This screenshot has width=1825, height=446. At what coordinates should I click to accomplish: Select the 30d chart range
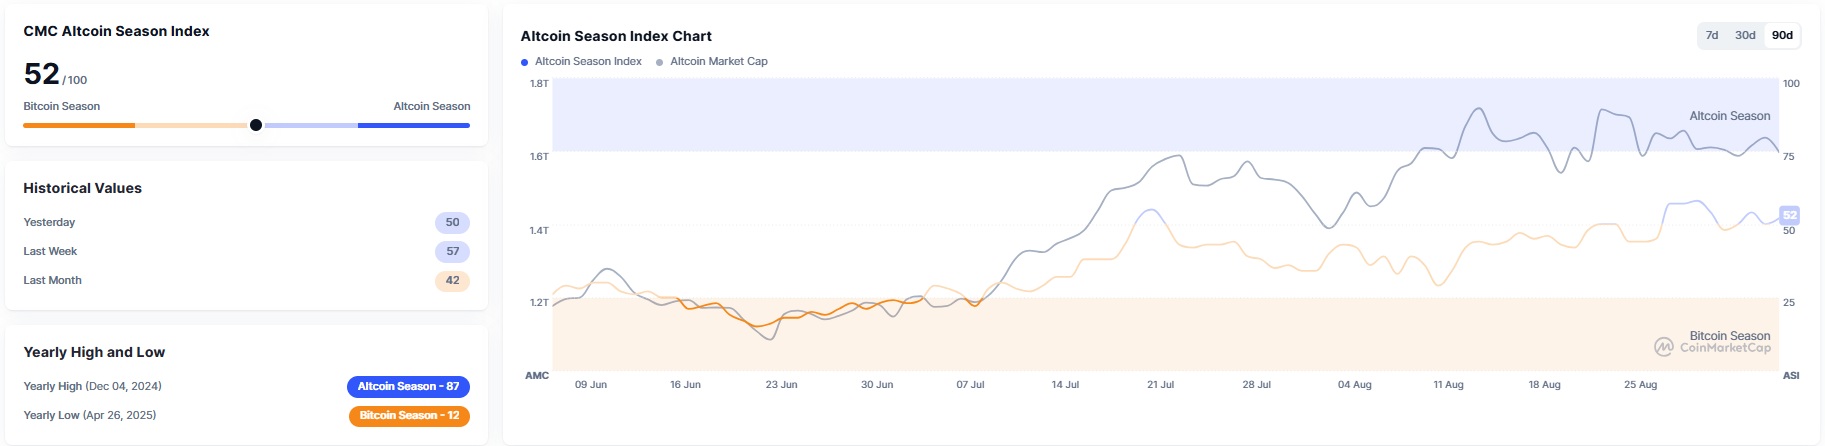click(x=1745, y=35)
